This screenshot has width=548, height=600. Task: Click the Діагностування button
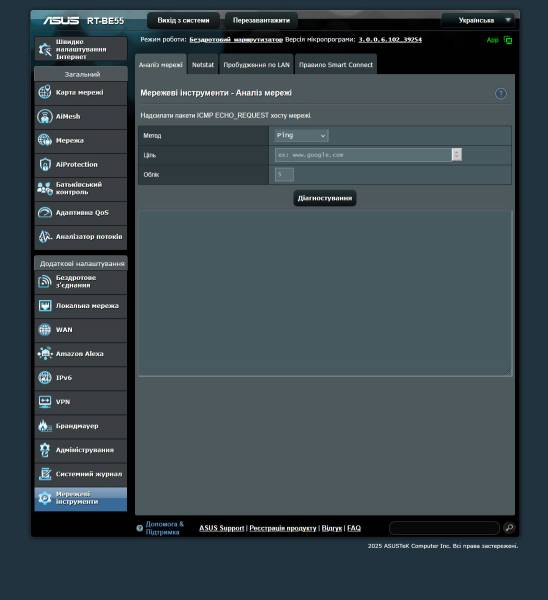point(325,198)
